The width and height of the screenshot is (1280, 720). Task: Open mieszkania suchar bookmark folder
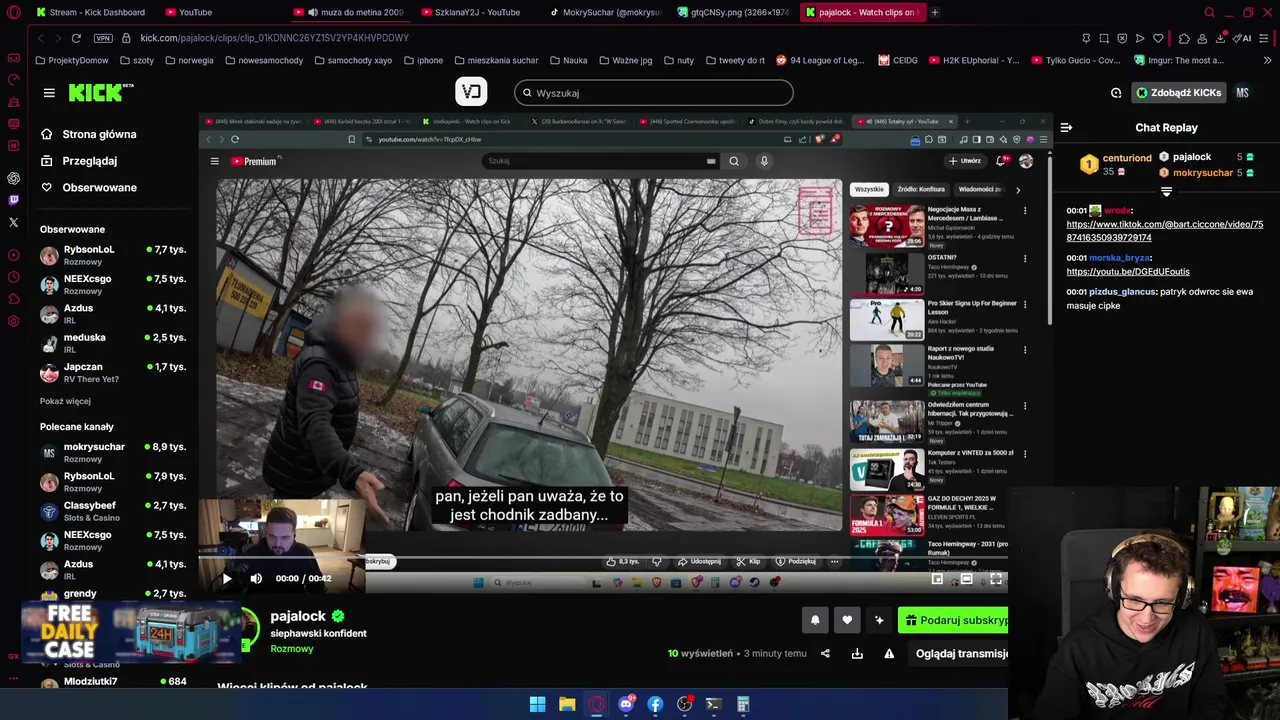[x=495, y=60]
